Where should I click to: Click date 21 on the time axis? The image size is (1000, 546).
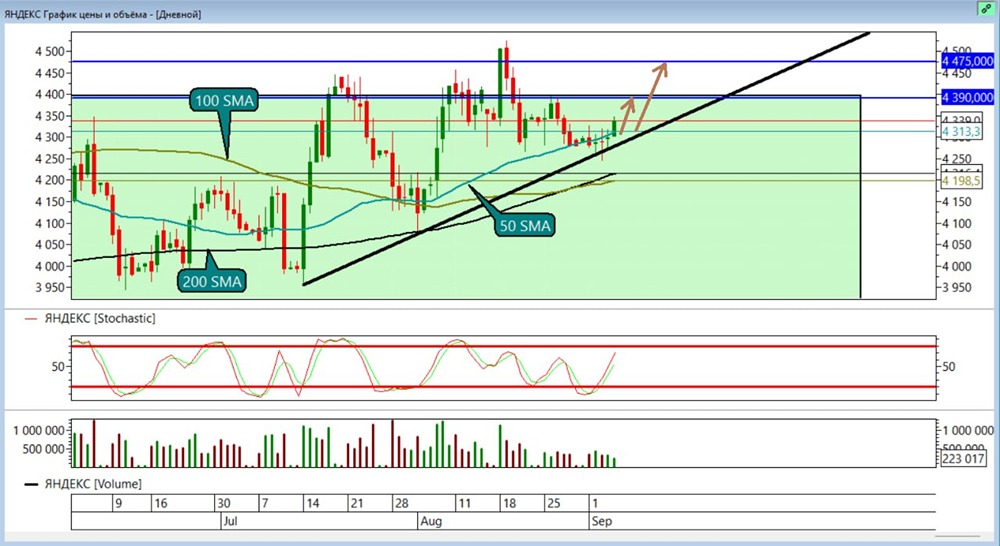(x=357, y=503)
